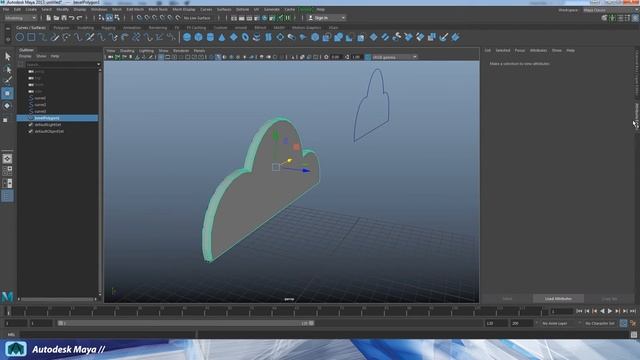
Task: Open the sRGB gamma dropdown
Action: pyautogui.click(x=395, y=57)
